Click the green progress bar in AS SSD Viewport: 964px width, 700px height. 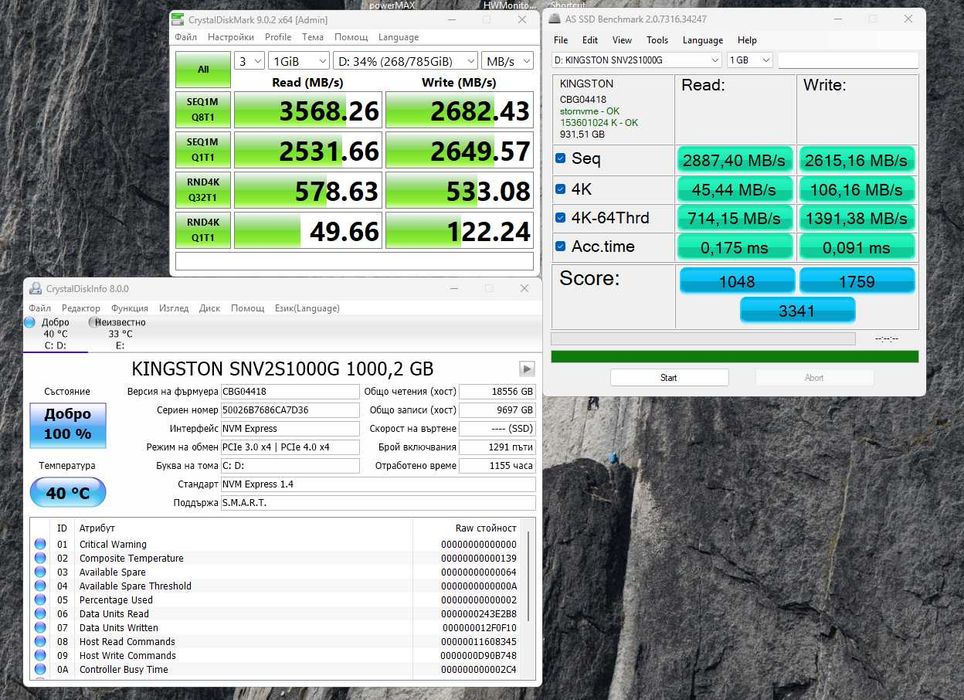pos(735,357)
